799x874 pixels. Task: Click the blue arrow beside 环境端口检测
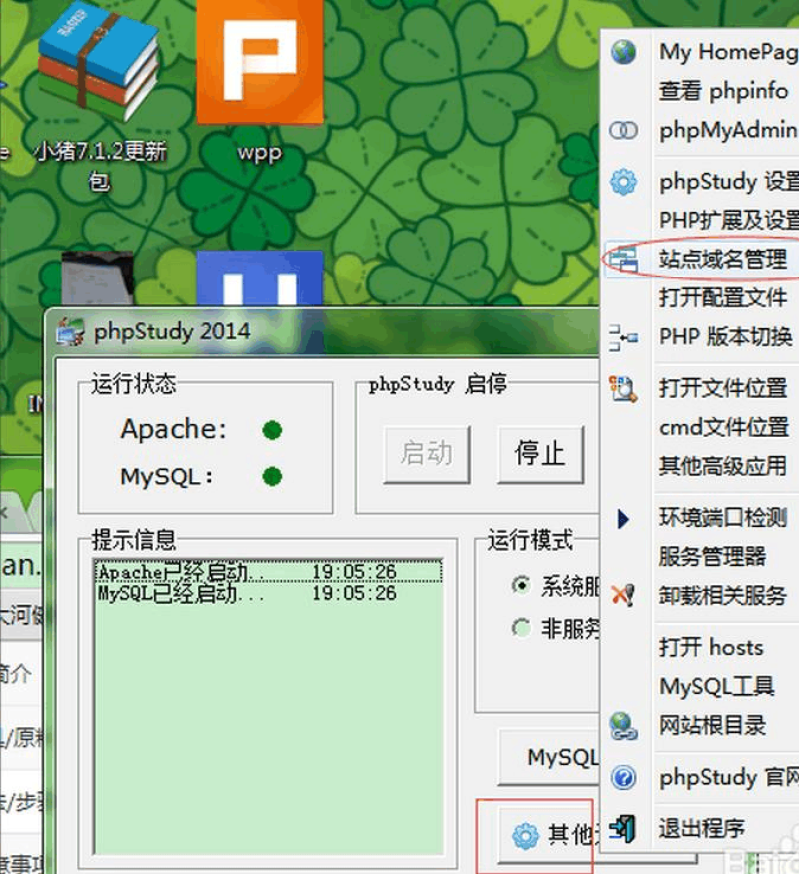point(623,519)
